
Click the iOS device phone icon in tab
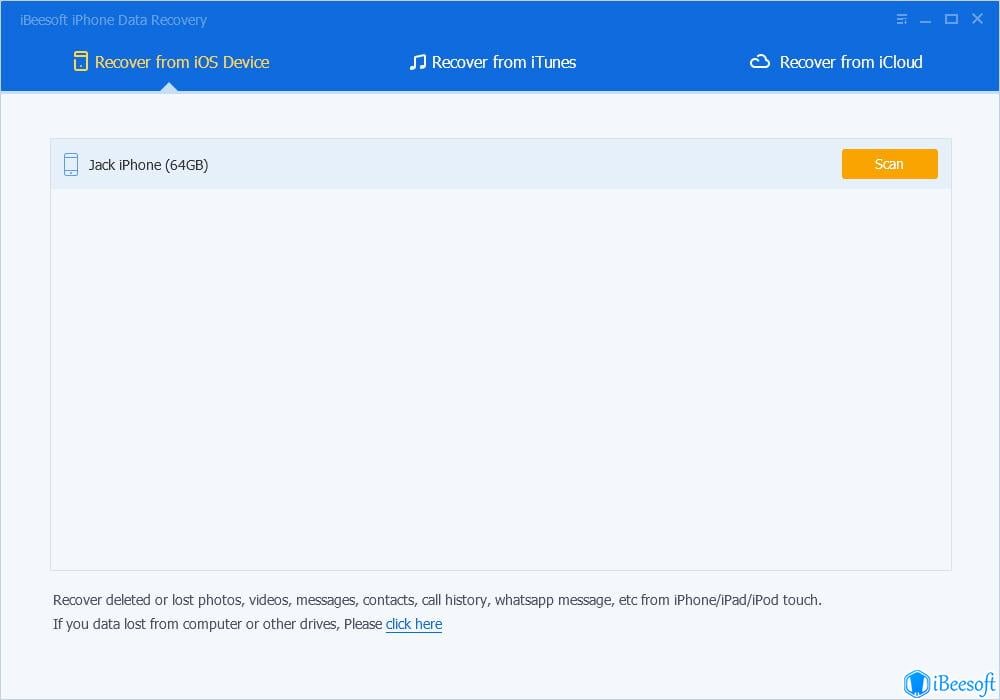point(80,61)
